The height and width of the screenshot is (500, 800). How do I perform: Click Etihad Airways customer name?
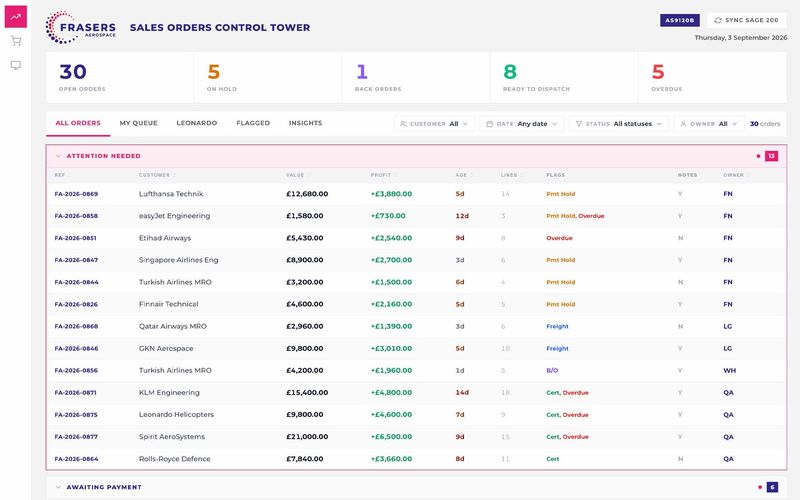(x=165, y=238)
